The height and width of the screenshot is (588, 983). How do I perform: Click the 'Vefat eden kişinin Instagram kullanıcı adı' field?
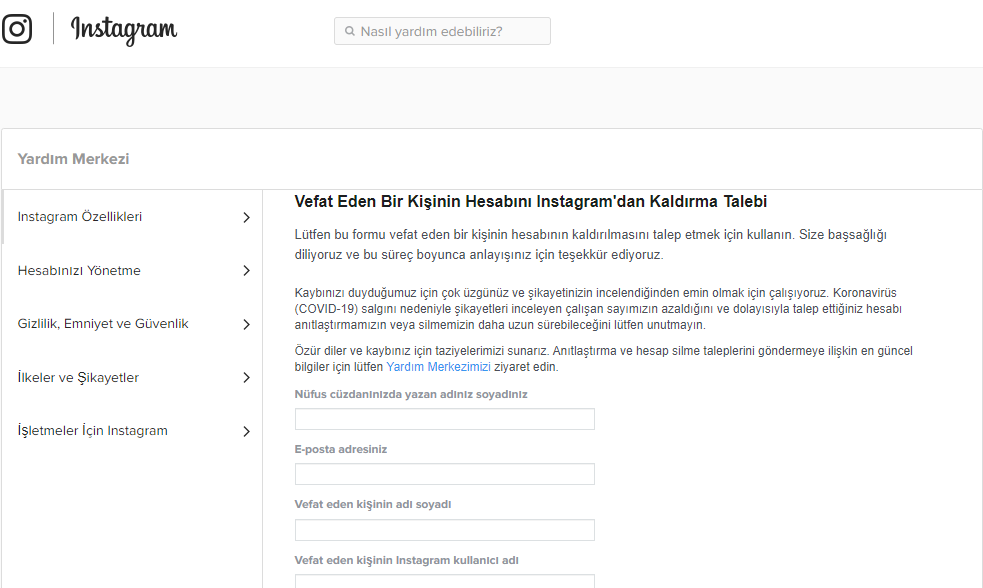pyautogui.click(x=444, y=581)
